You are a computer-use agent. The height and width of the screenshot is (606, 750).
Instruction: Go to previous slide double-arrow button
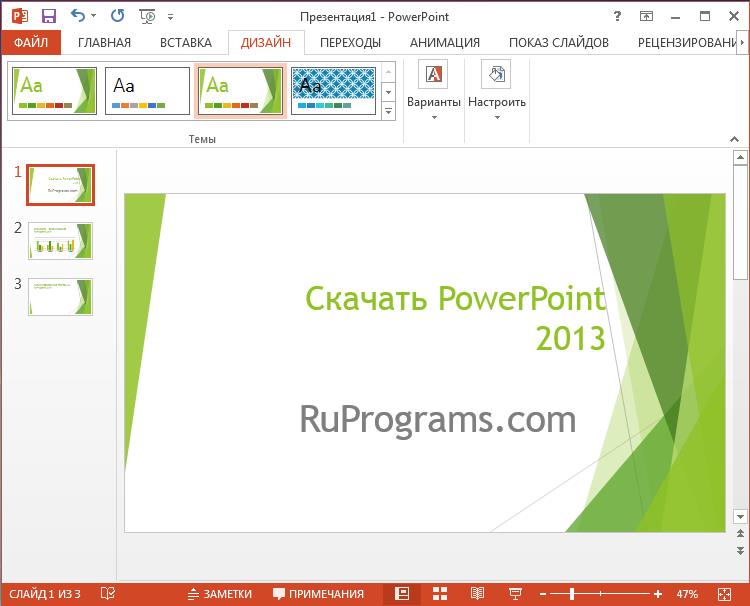(x=740, y=533)
